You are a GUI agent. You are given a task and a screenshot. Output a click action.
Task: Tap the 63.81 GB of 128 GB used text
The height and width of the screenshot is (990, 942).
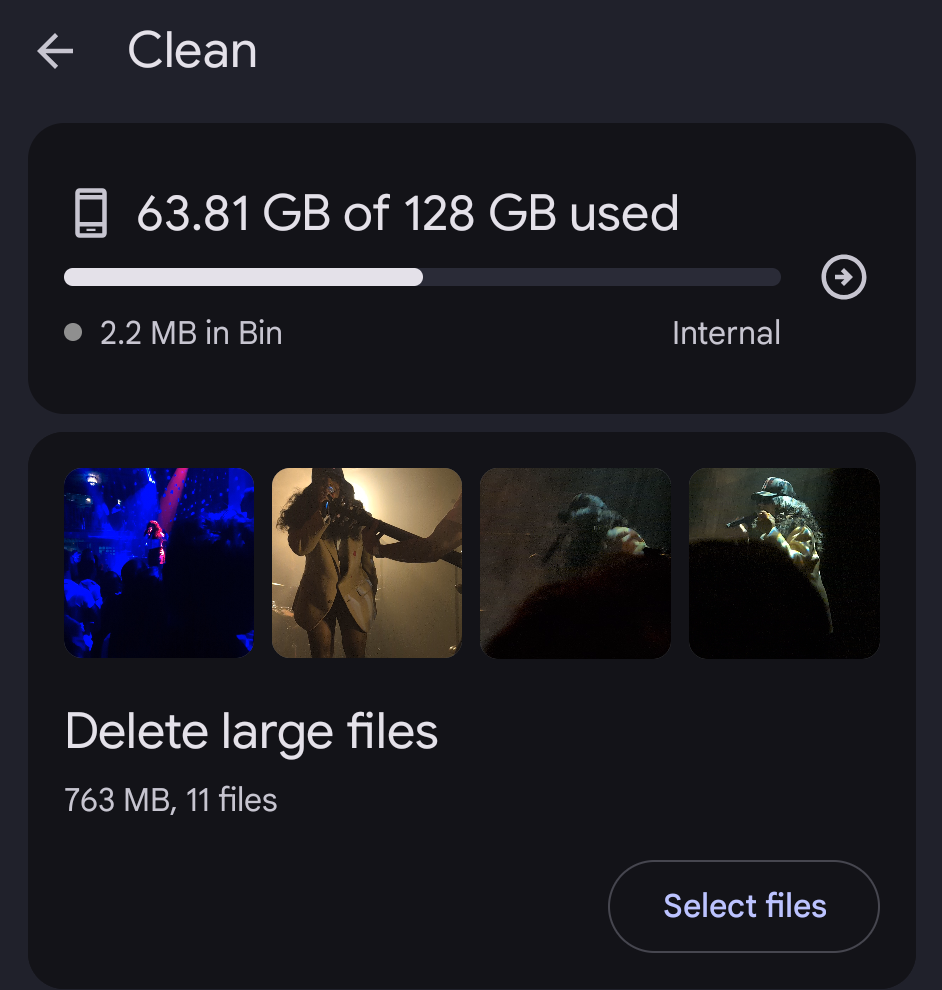(x=408, y=213)
